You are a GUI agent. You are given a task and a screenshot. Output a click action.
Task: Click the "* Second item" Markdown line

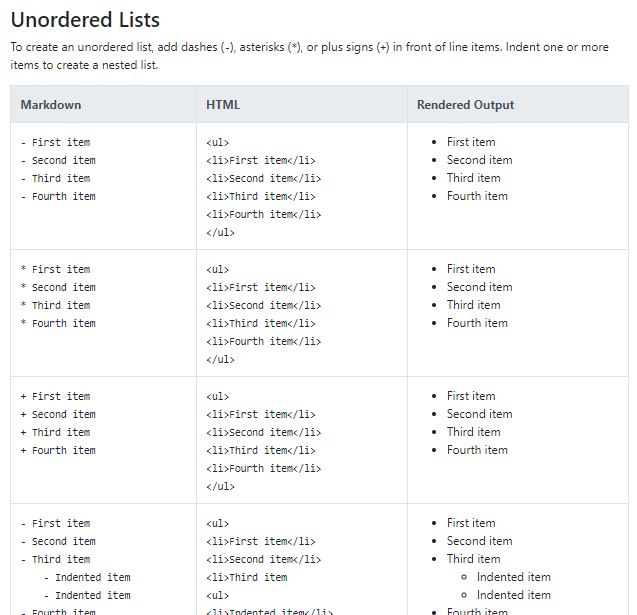tap(58, 287)
